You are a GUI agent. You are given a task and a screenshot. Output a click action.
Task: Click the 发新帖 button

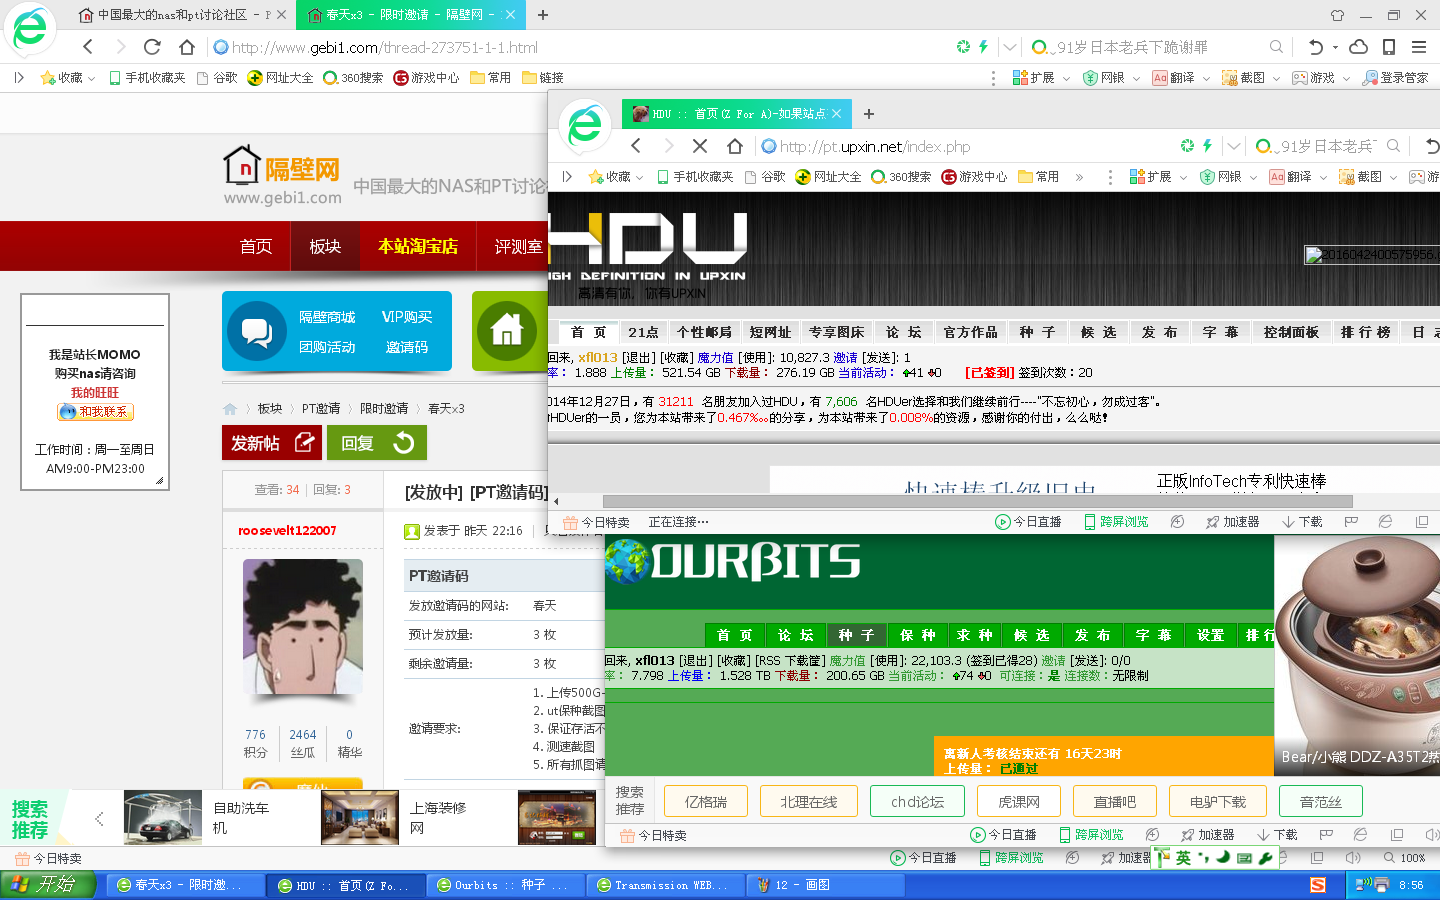click(x=271, y=443)
